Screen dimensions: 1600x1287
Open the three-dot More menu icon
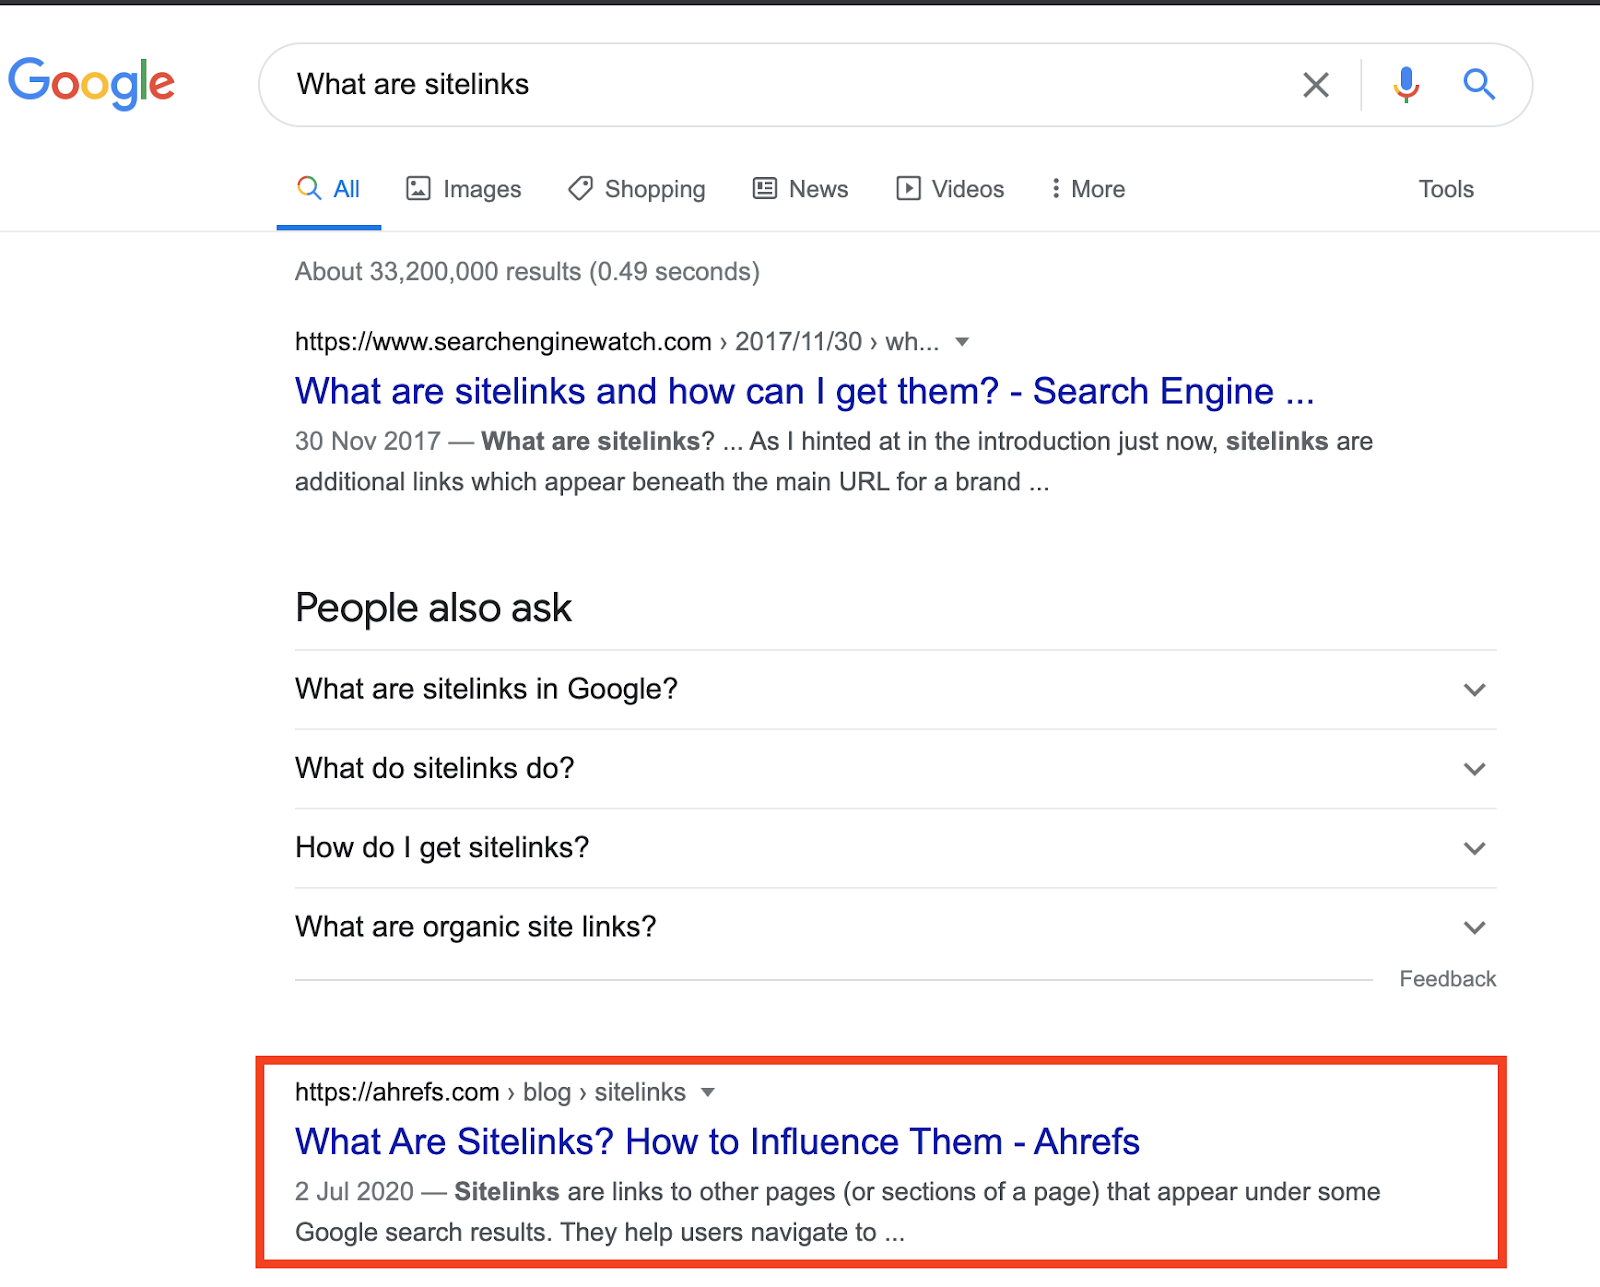pyautogui.click(x=1055, y=188)
